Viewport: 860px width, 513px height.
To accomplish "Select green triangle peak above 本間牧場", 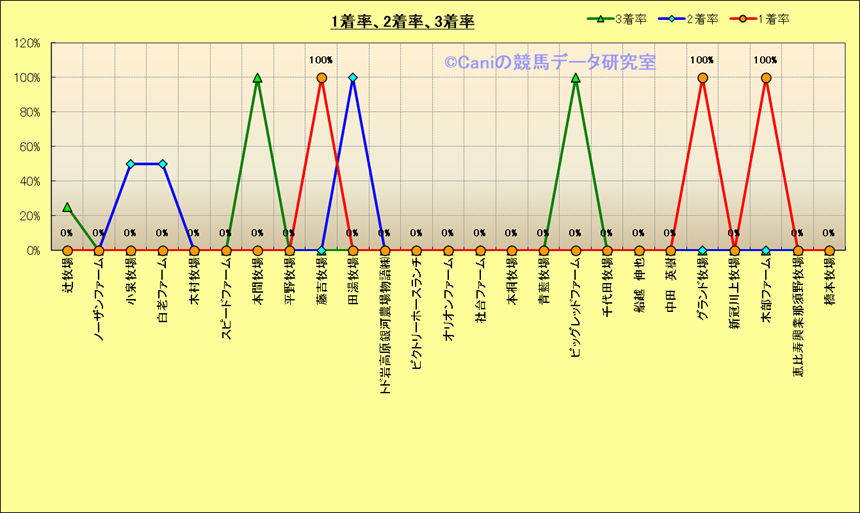I will click(x=258, y=78).
